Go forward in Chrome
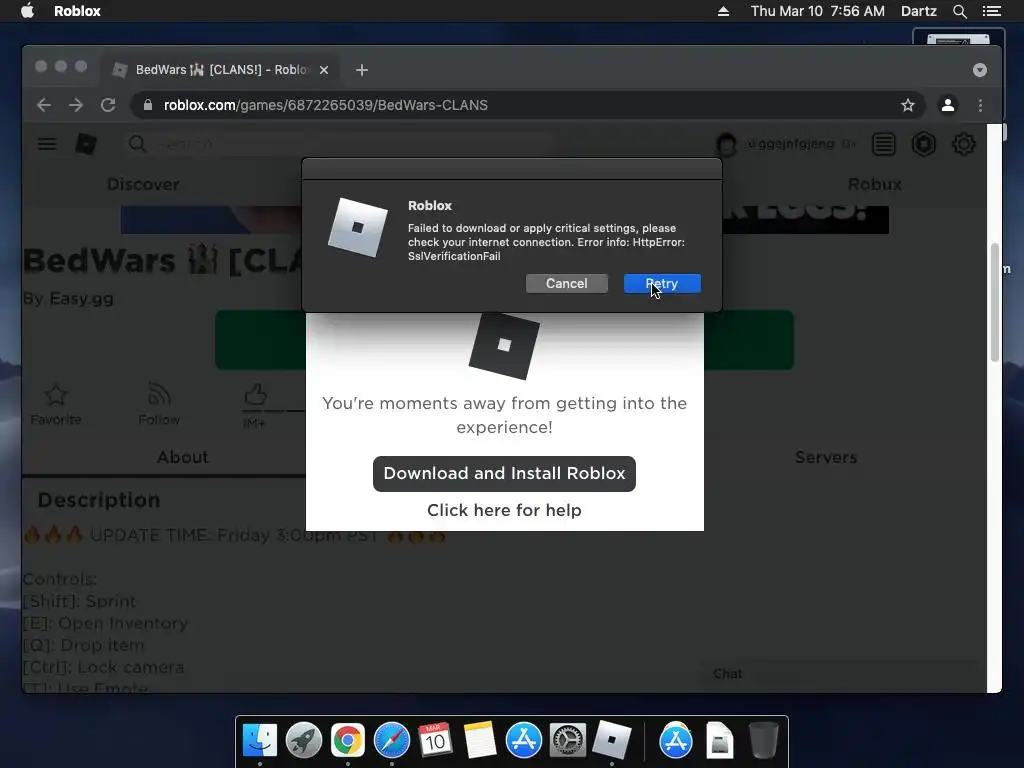 coord(76,105)
